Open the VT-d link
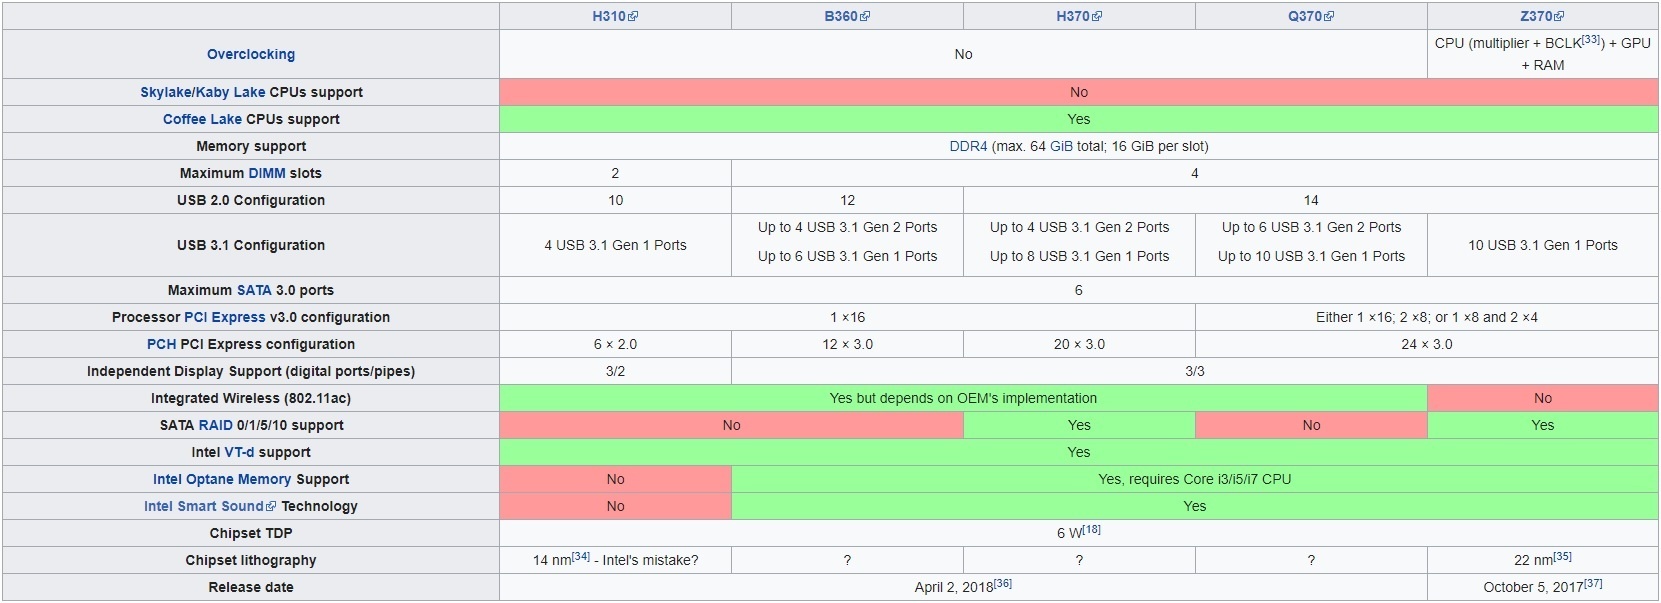Viewport: 1661px width, 603px height. coord(239,452)
